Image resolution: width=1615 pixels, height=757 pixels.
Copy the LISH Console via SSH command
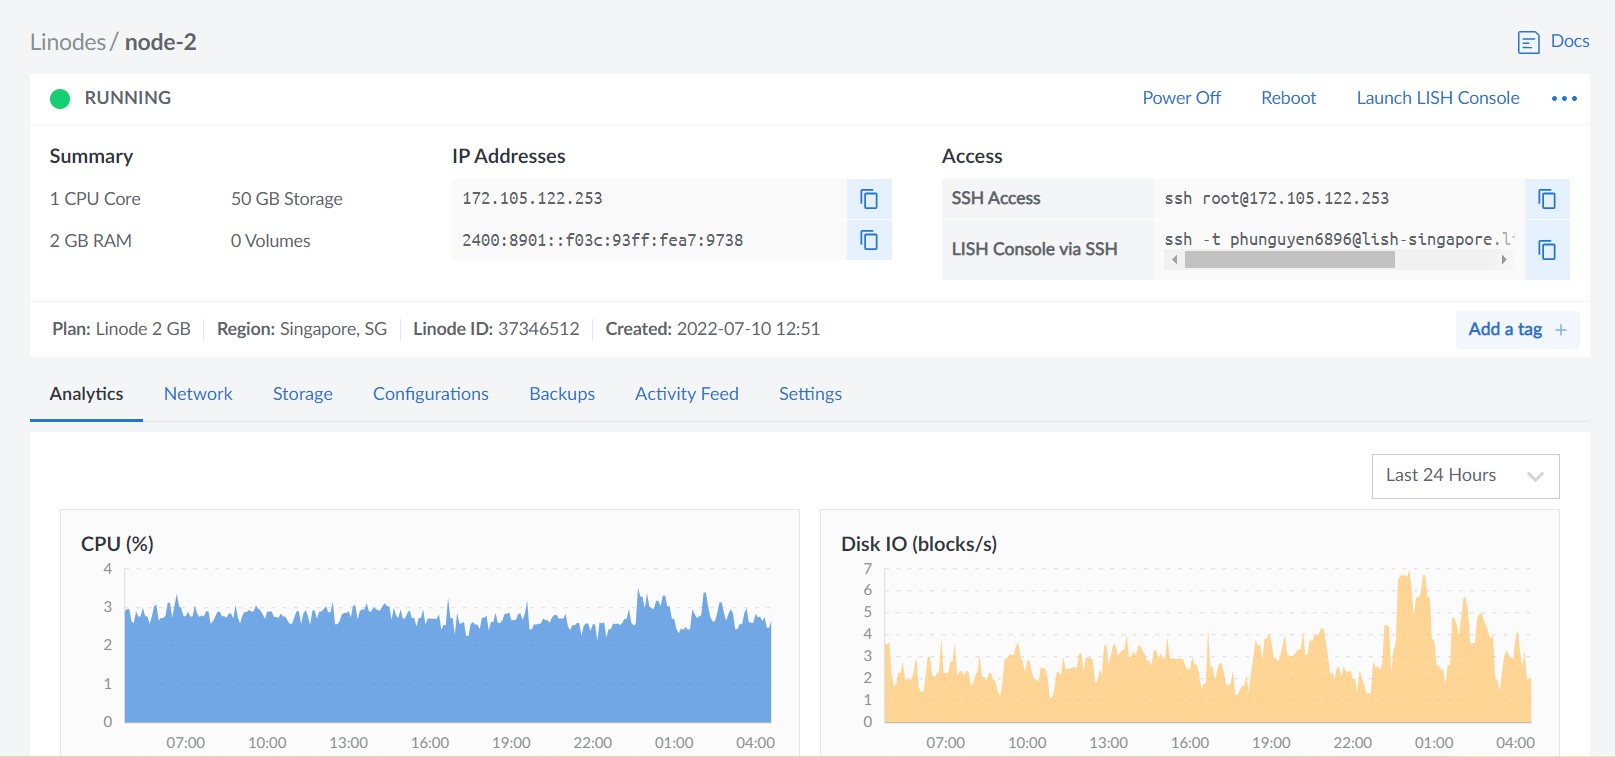click(1546, 250)
